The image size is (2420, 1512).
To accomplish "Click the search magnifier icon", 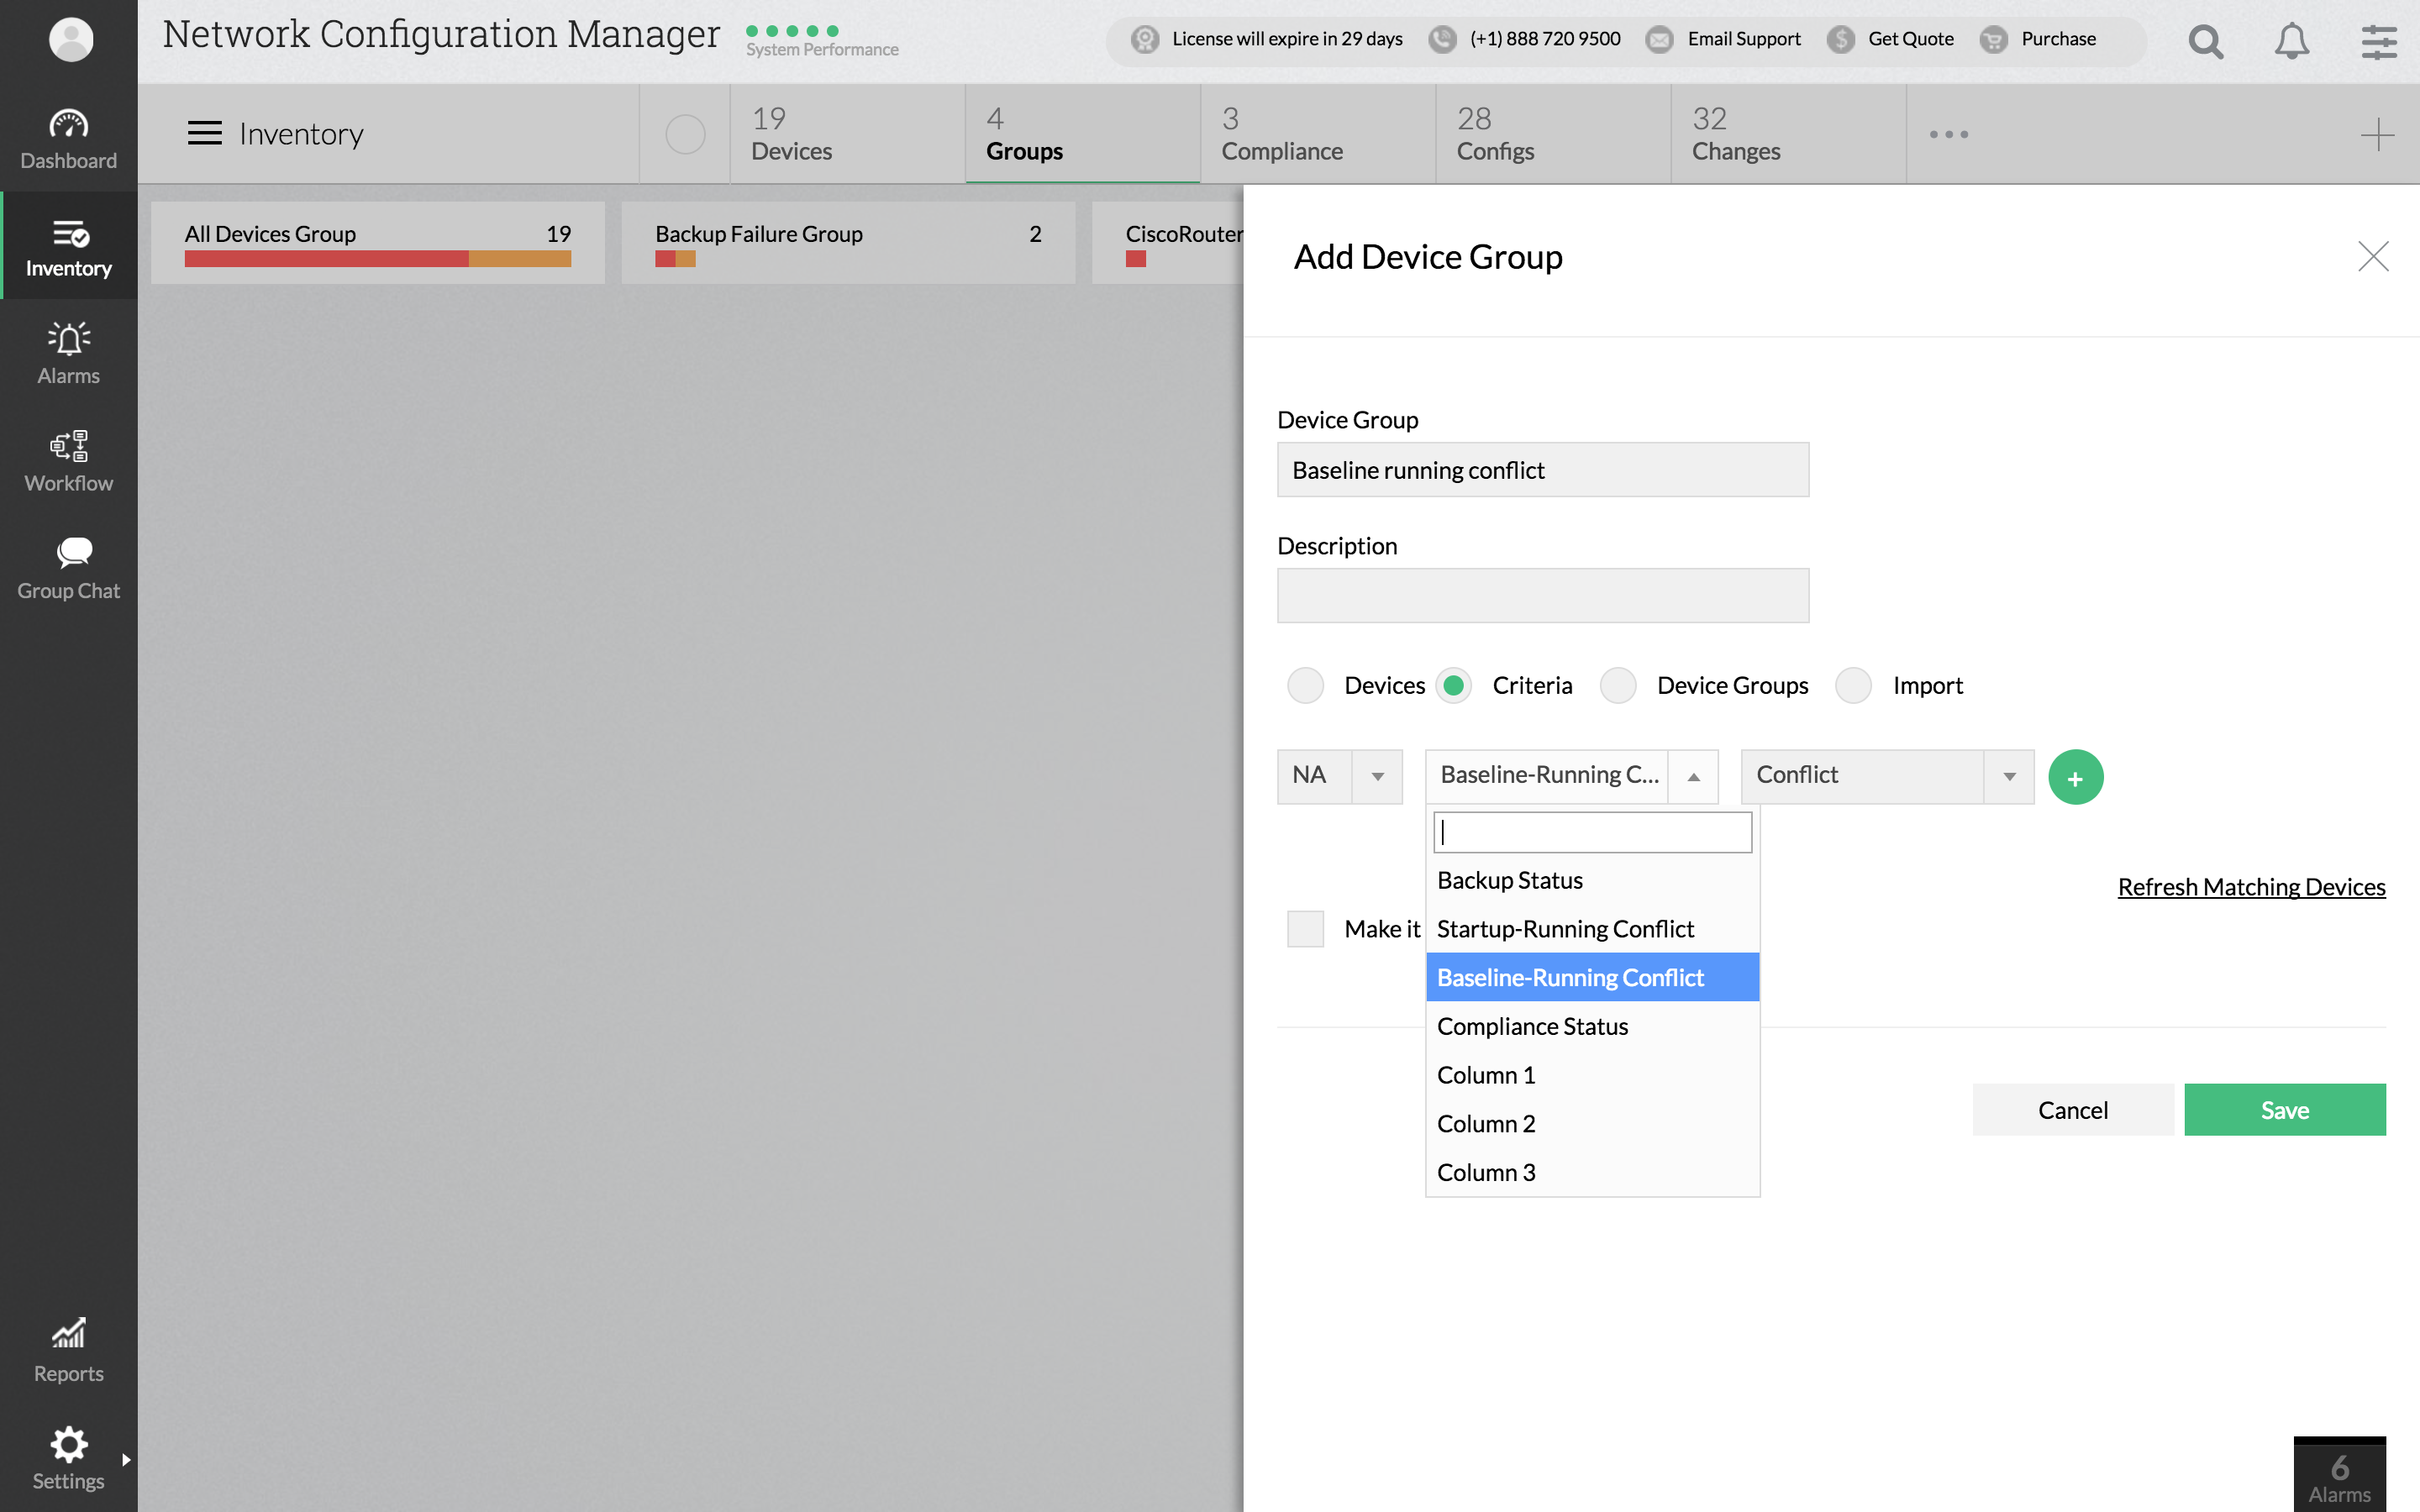I will (x=2205, y=41).
